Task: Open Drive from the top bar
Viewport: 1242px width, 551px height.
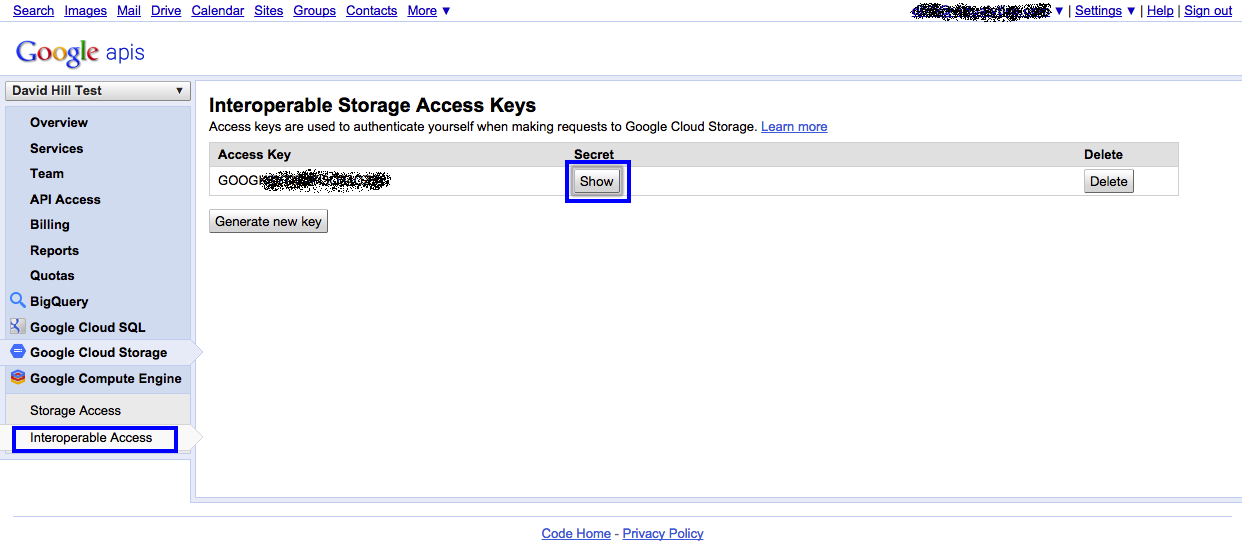Action: [166, 11]
